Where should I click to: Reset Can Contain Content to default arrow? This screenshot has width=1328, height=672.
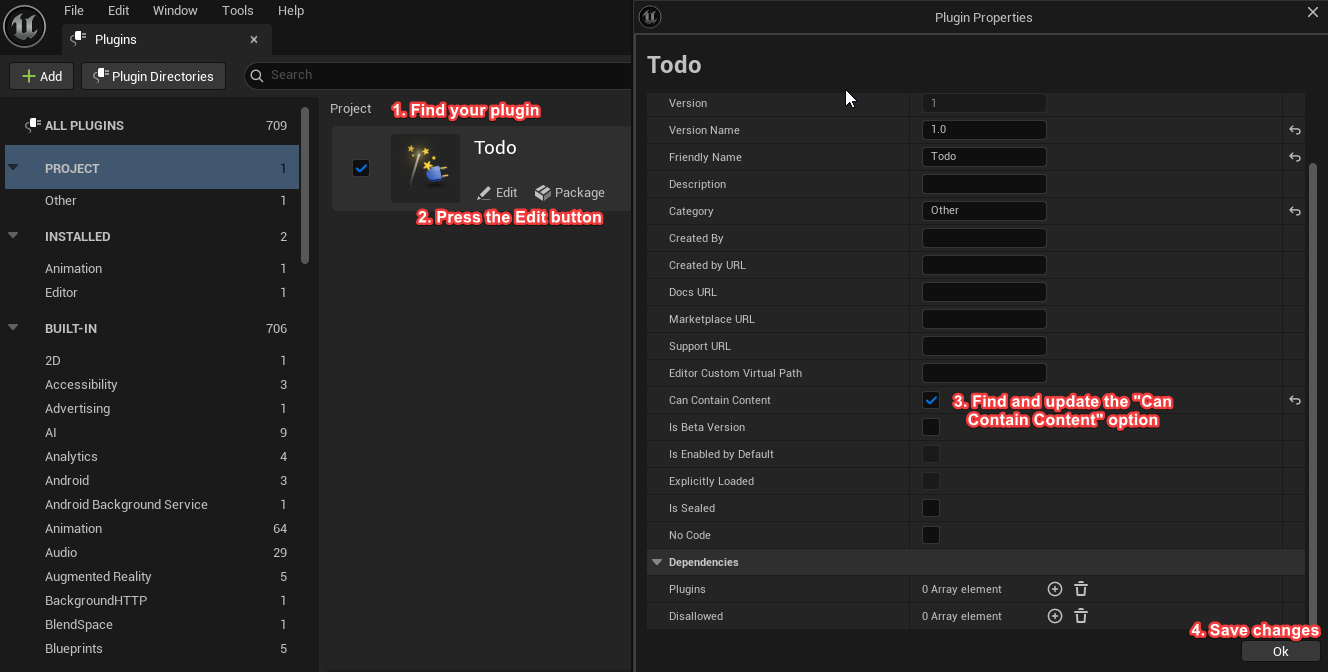(1295, 400)
